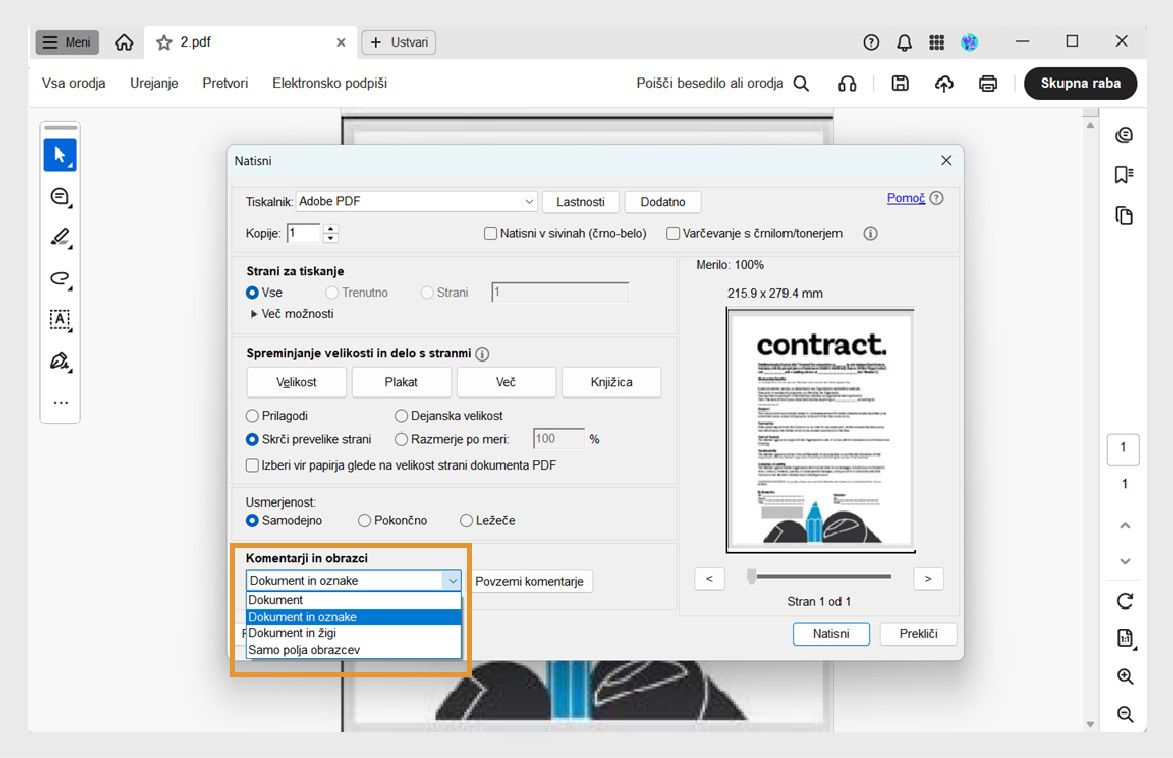The image size is (1173, 758).
Task: Increase copies with stepper arrows
Action: [331, 229]
